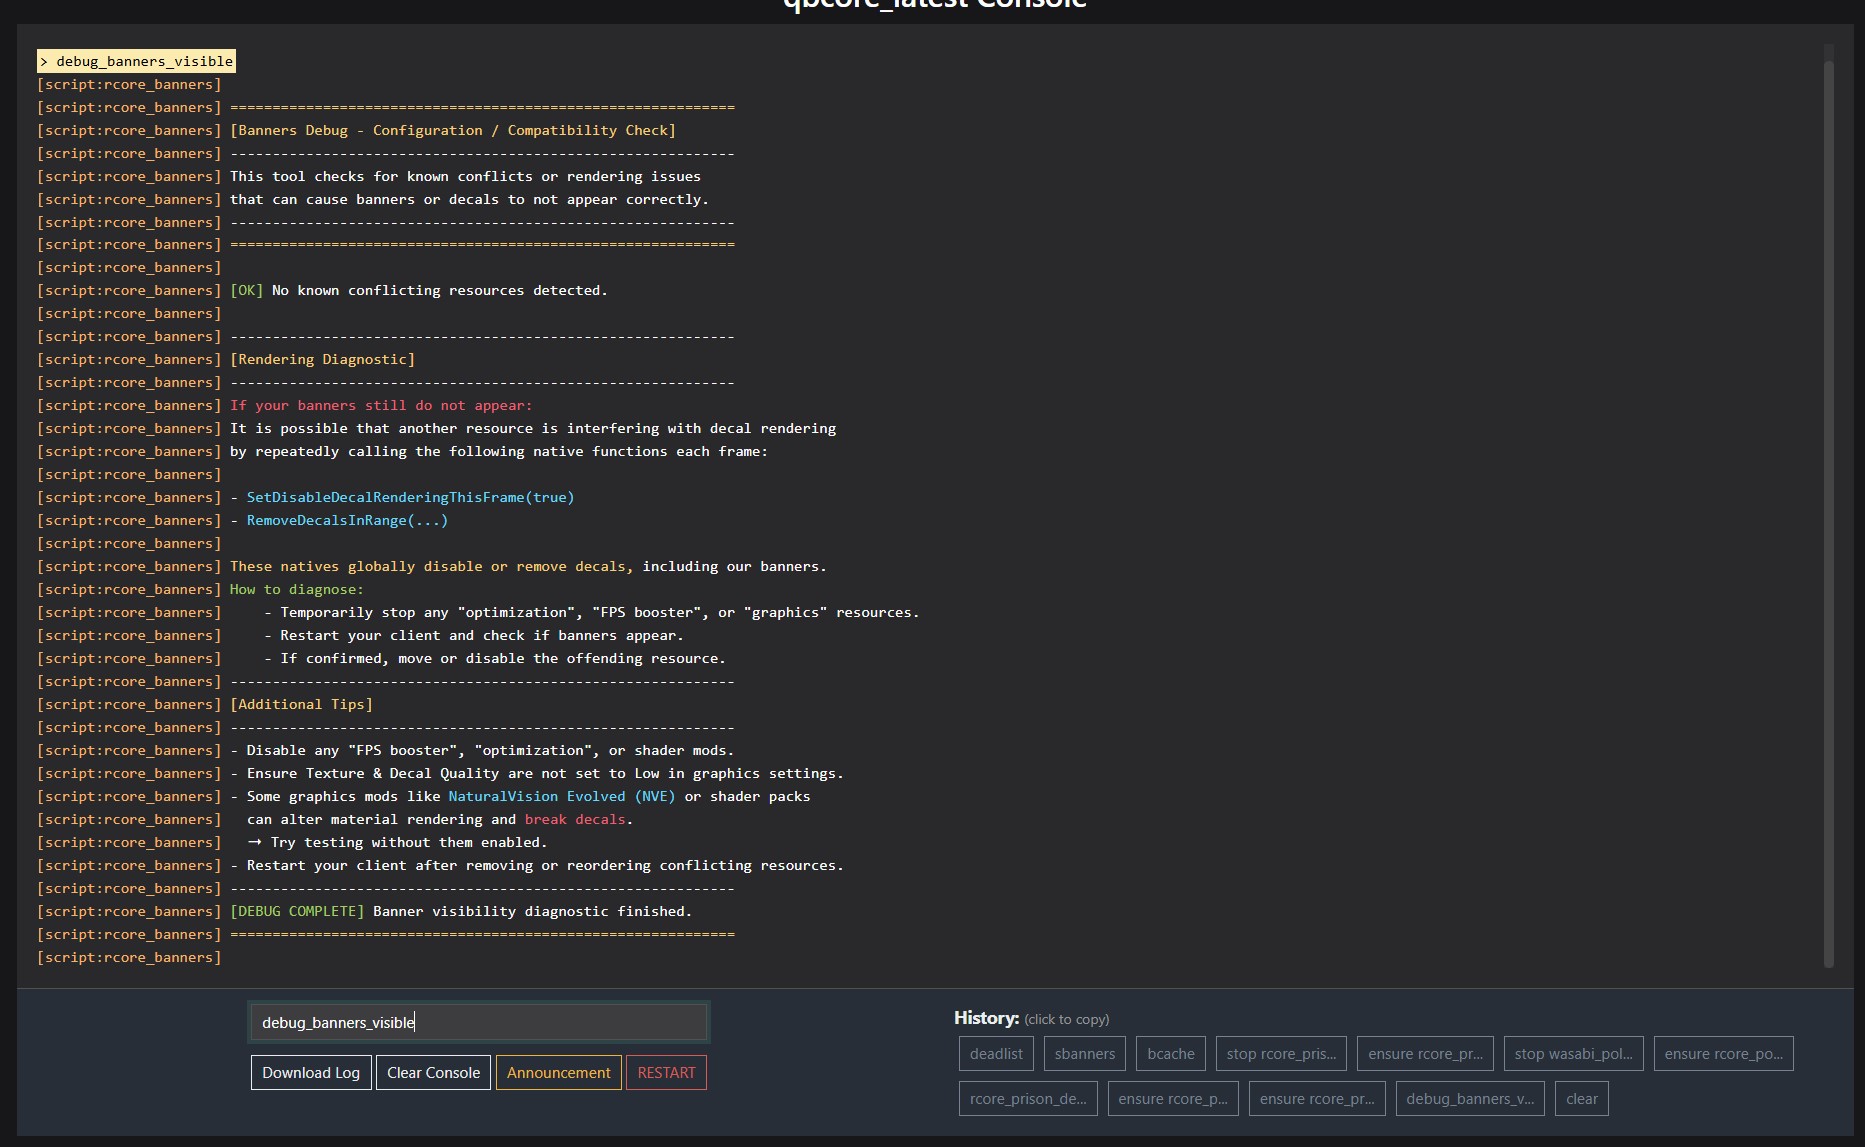Choose the 'stop wasabi_pol...' history chip
Screen dimensions: 1865x1147
(1573, 1053)
